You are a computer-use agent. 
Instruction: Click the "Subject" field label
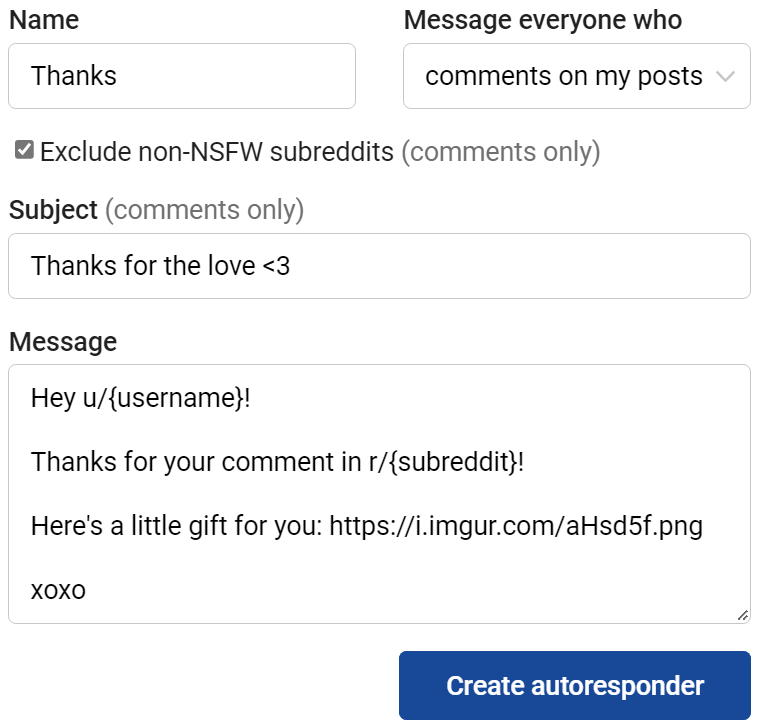[x=53, y=210]
